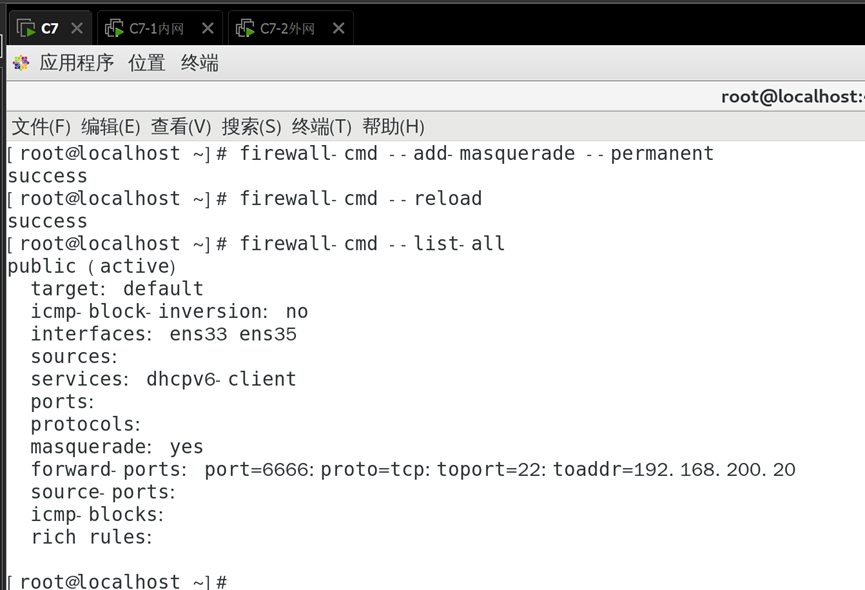865x590 pixels.
Task: Open the 文件(F) menu
Action: point(41,127)
